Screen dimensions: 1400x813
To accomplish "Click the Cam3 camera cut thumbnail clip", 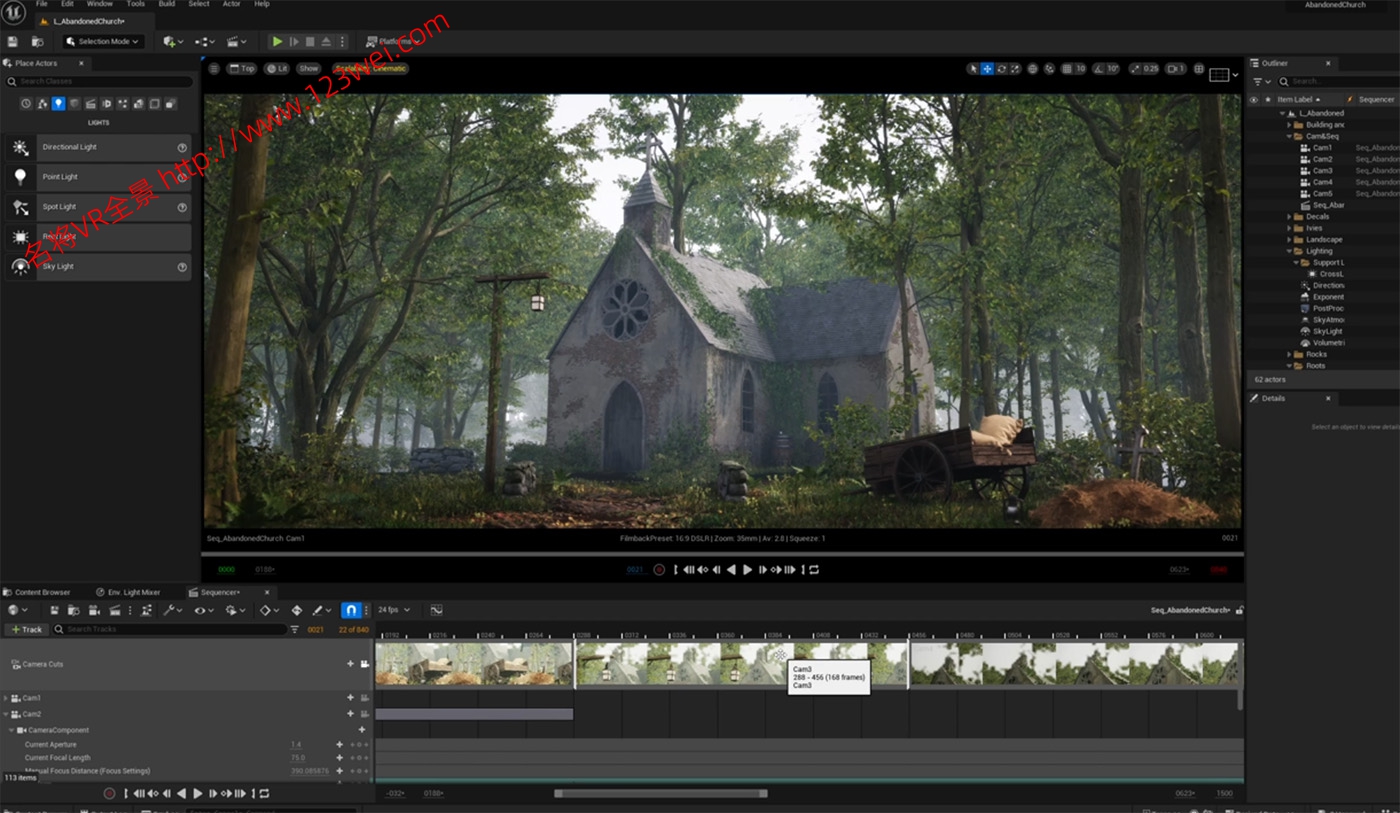I will coord(740,663).
